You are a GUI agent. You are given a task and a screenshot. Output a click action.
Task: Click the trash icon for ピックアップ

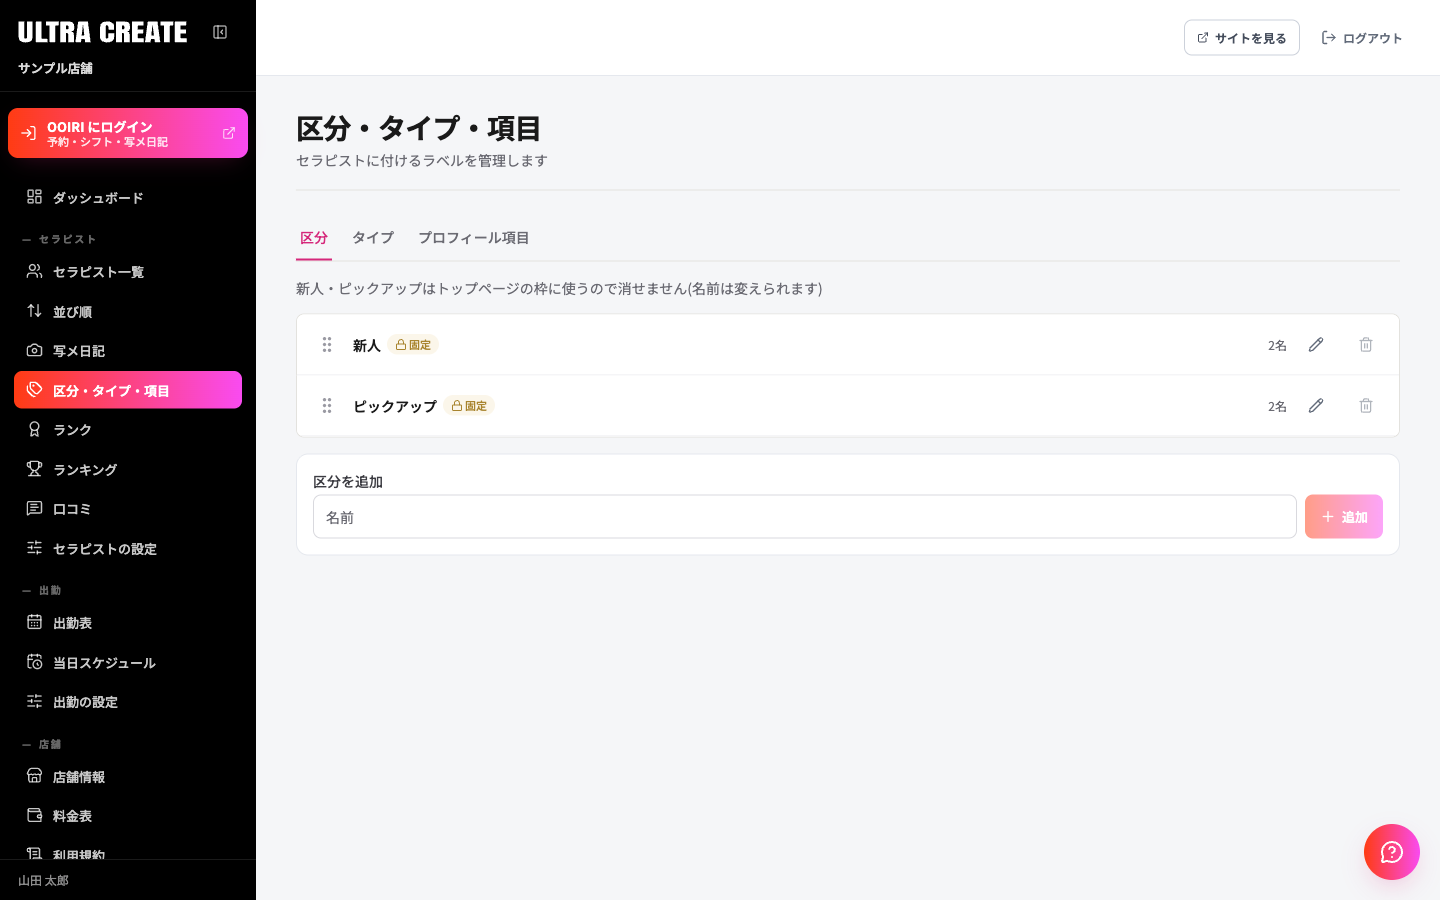click(1366, 406)
